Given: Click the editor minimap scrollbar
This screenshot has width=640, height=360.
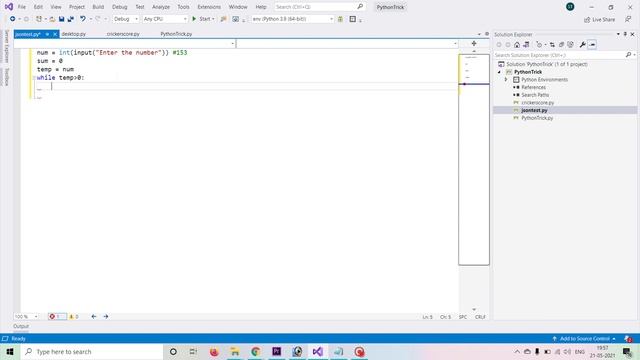Looking at the screenshot, I should [474, 160].
